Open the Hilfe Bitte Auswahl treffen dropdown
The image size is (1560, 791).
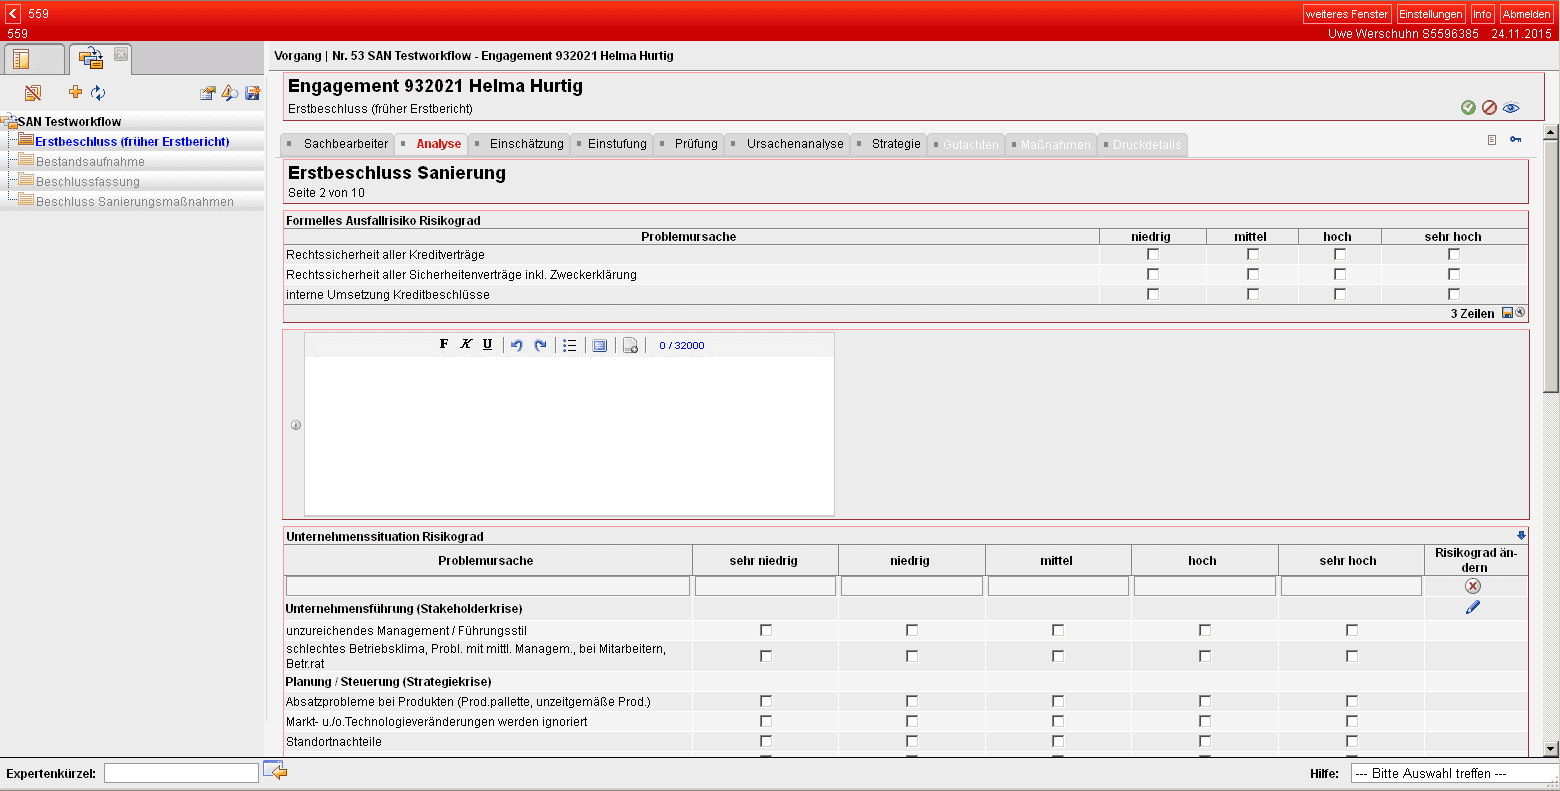tap(1455, 773)
